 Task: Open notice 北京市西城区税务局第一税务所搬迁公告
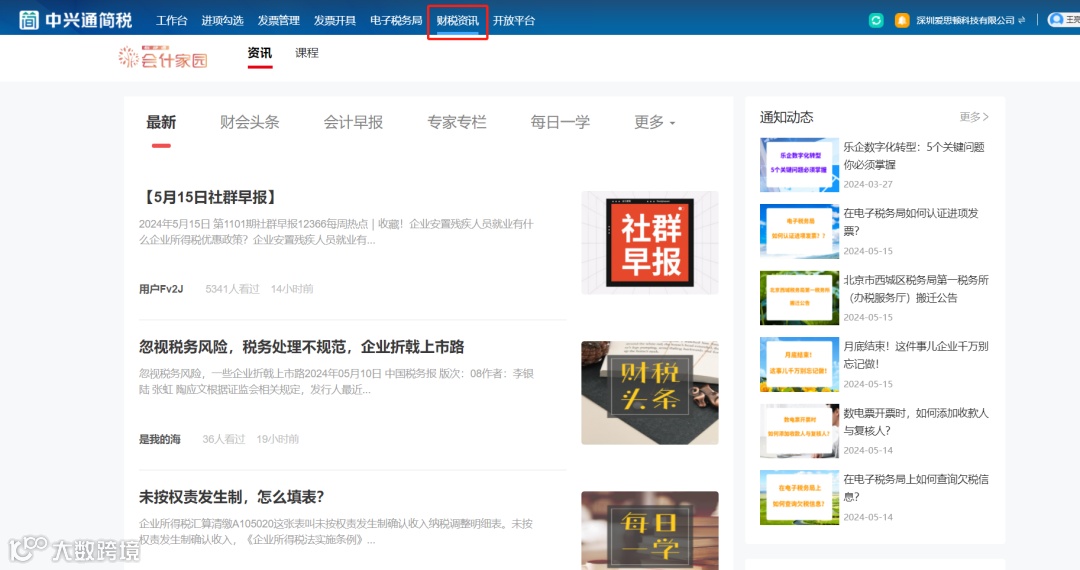pos(916,288)
